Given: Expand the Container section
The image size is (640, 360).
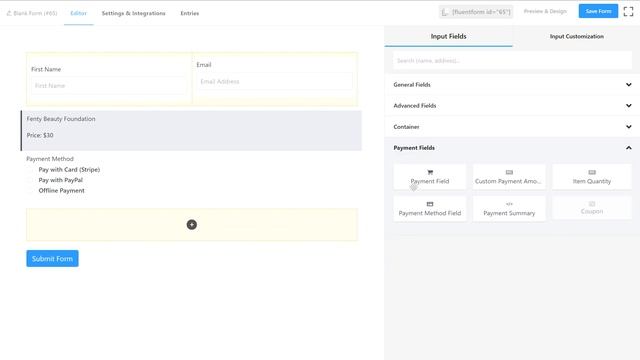Looking at the screenshot, I should 512,127.
